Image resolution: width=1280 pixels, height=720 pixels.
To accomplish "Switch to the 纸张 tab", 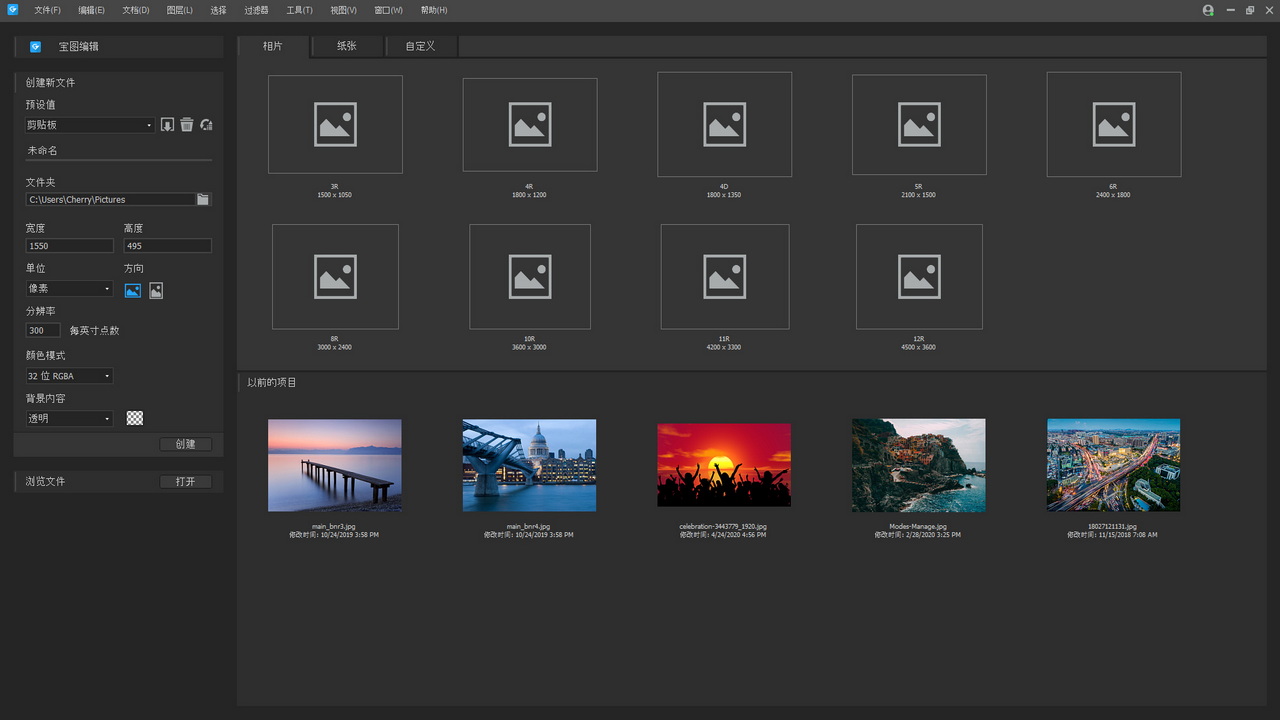I will click(346, 46).
